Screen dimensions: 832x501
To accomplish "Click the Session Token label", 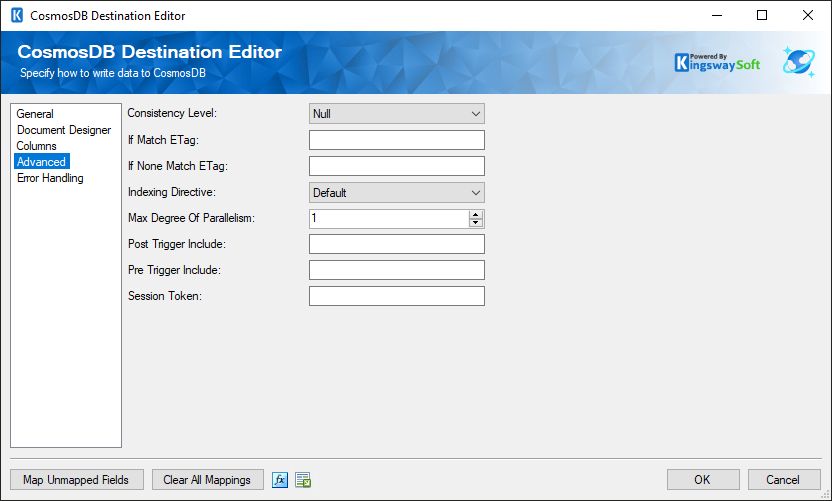I will pyautogui.click(x=164, y=296).
